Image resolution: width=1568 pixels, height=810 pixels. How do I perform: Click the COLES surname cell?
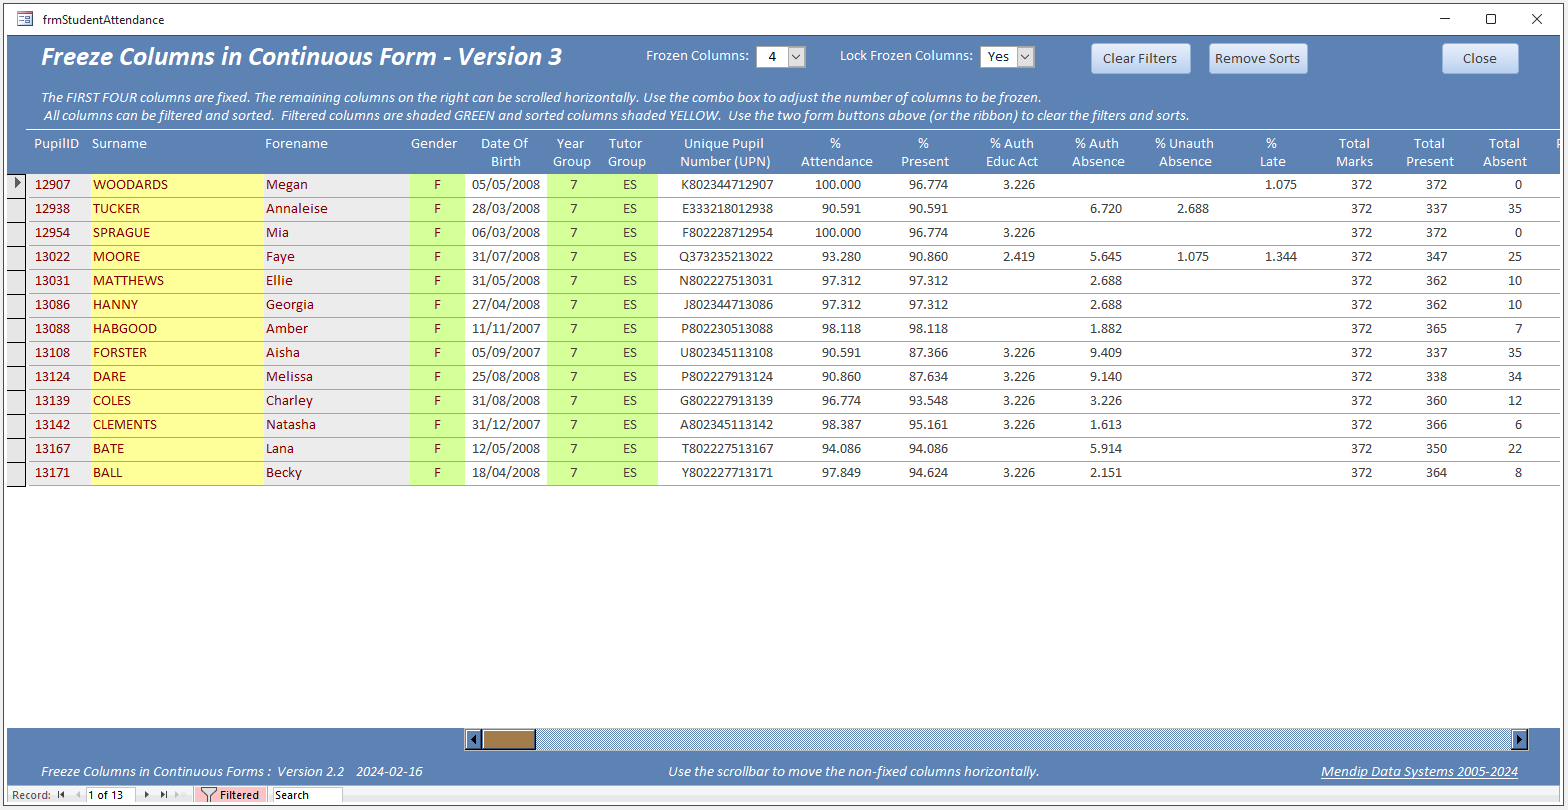click(x=177, y=400)
